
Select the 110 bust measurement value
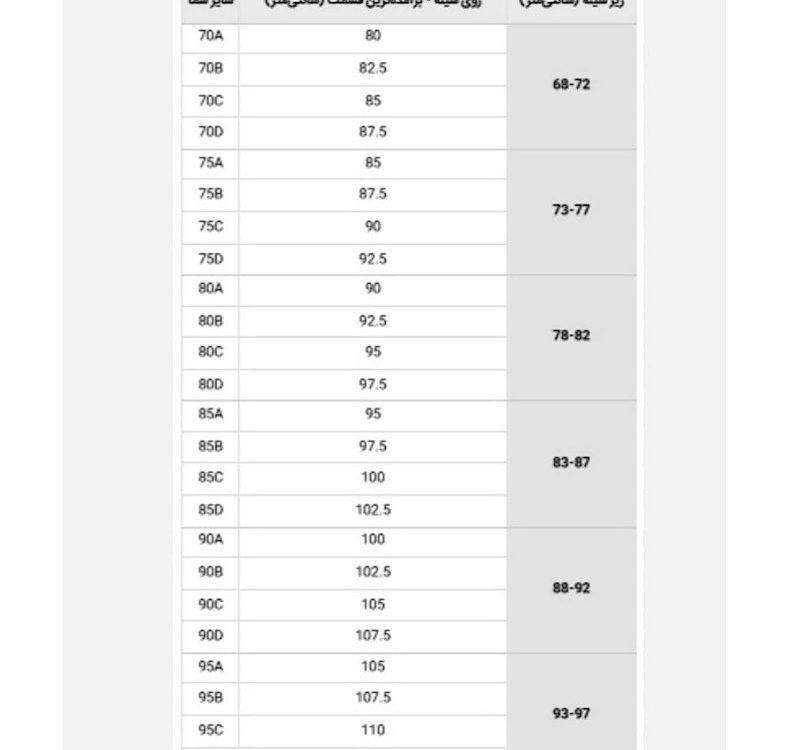[373, 730]
